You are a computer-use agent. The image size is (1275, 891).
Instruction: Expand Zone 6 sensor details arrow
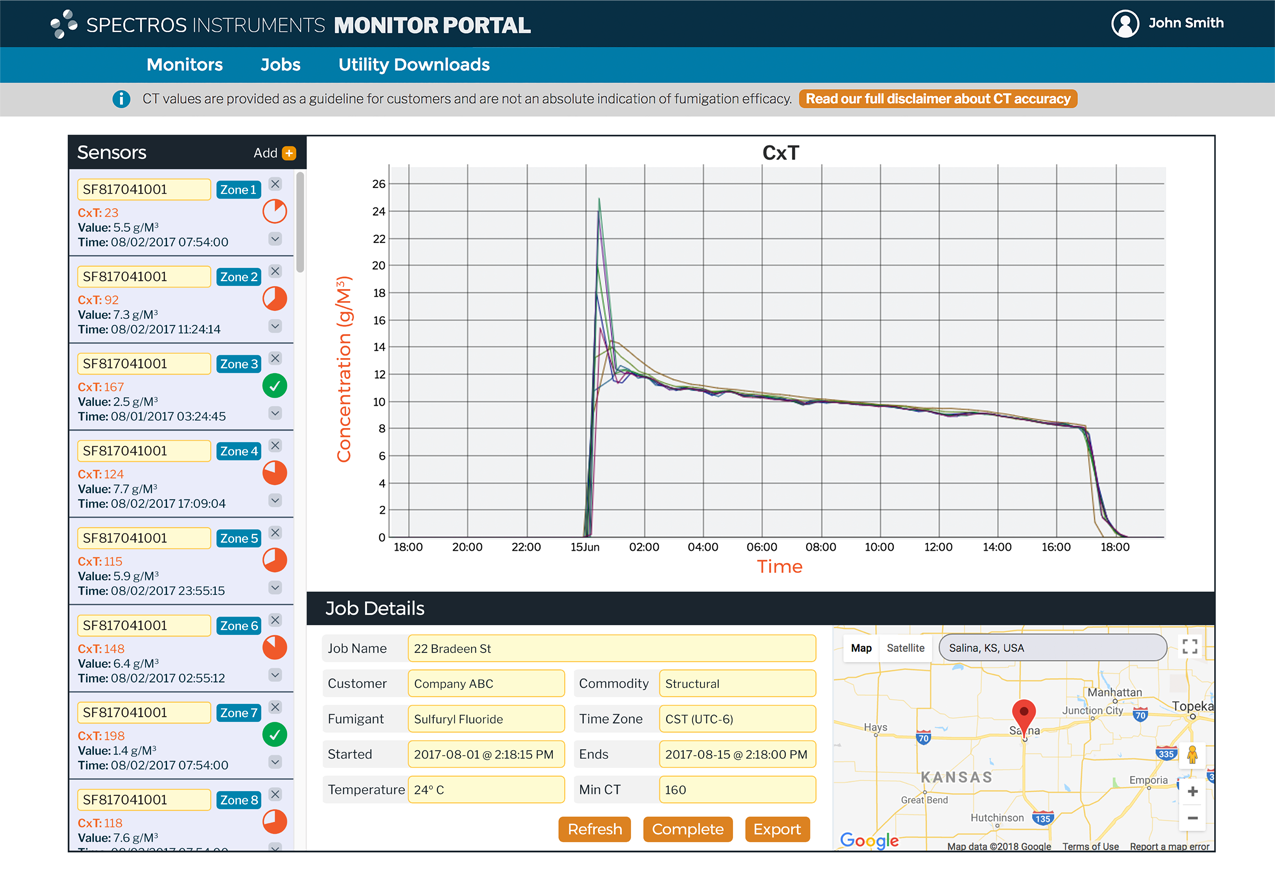coord(275,674)
